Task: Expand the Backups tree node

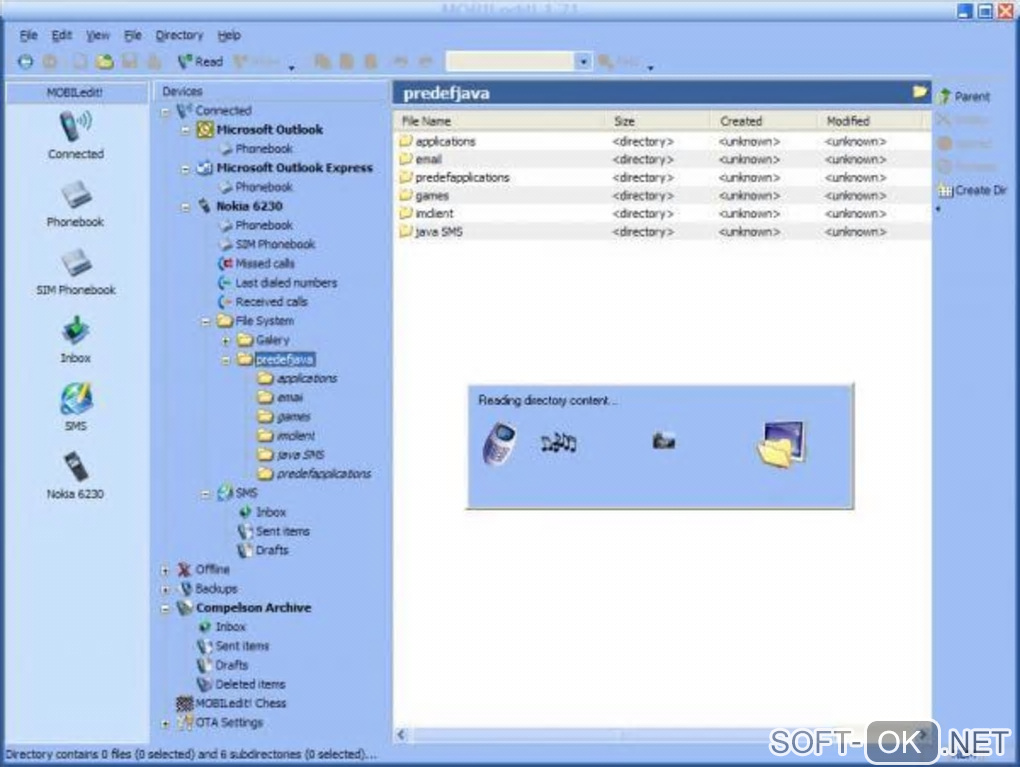Action: [165, 590]
